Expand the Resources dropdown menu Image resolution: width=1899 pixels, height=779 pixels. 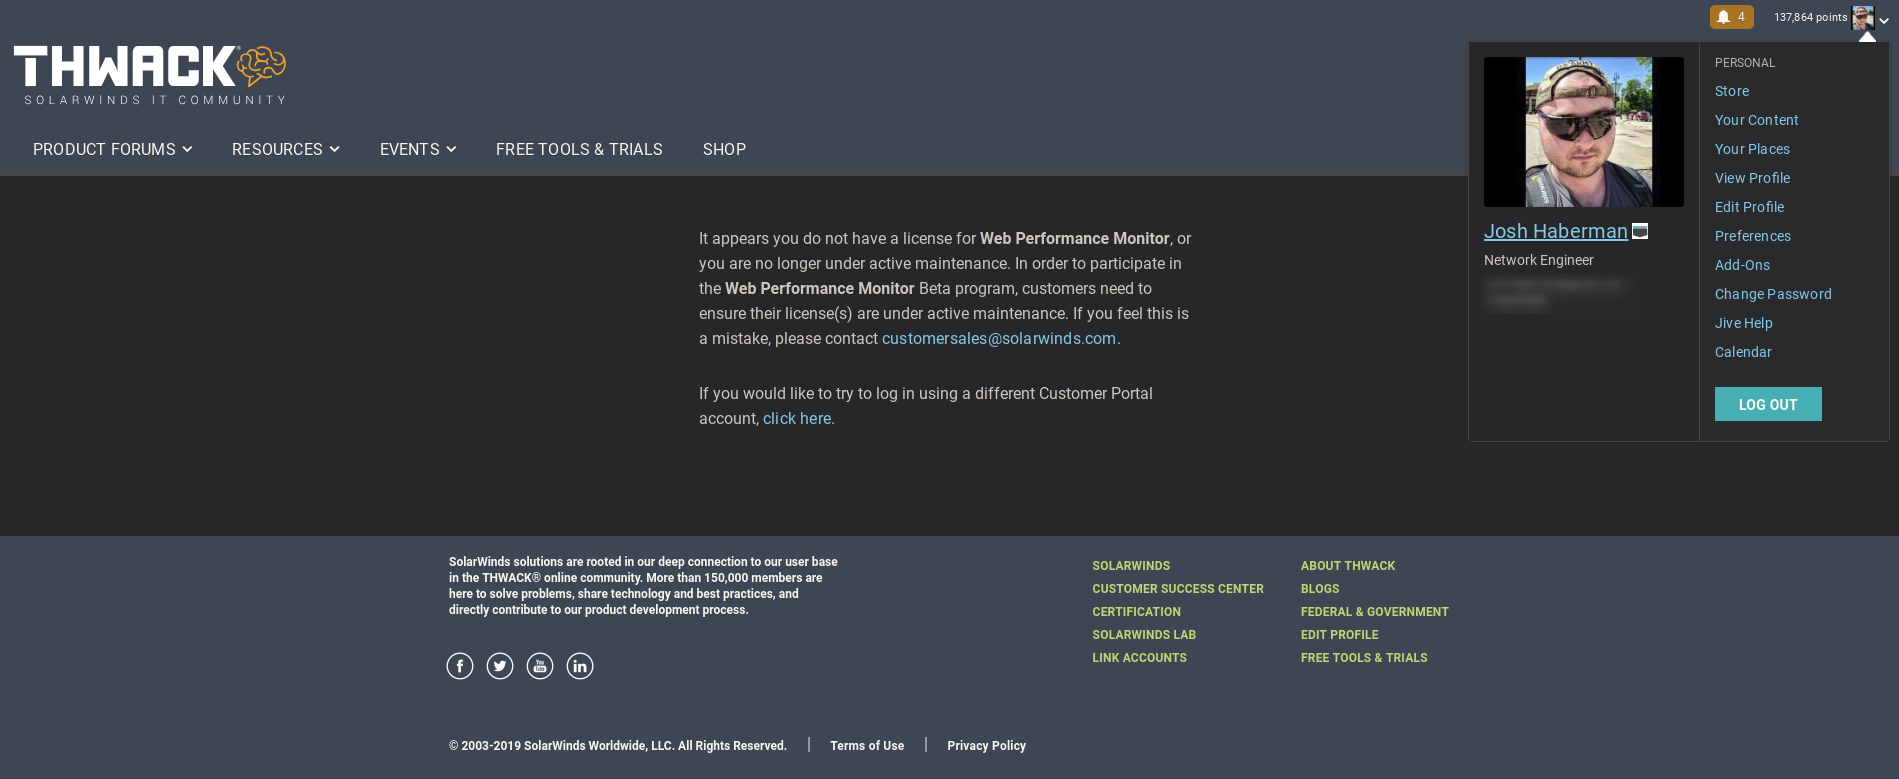285,149
